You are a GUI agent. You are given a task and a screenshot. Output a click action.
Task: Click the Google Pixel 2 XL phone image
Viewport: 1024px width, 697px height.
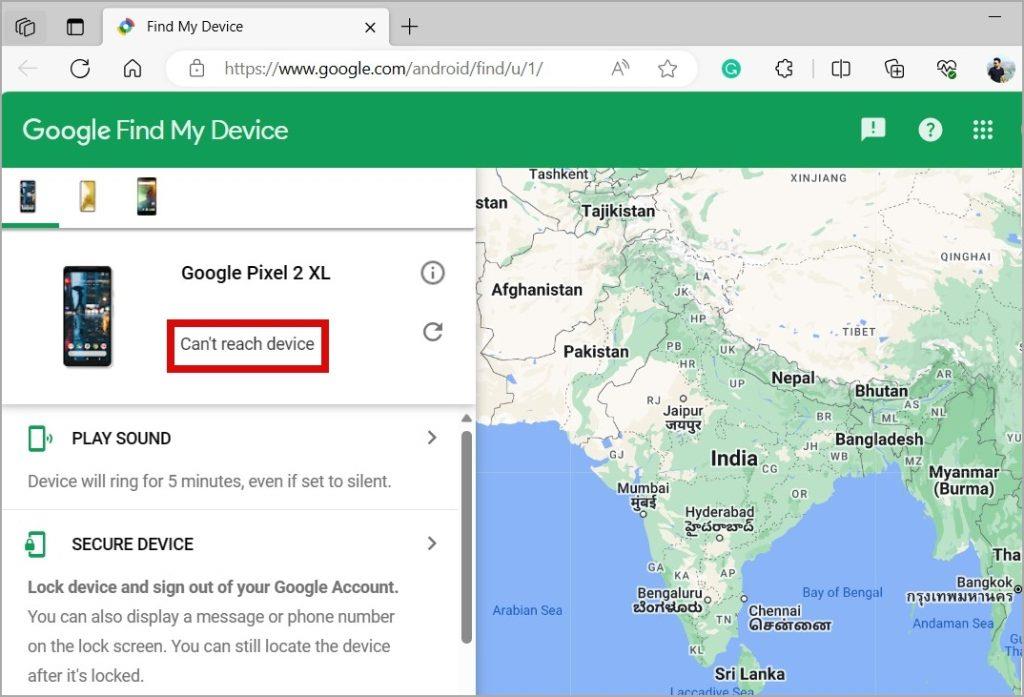88,316
